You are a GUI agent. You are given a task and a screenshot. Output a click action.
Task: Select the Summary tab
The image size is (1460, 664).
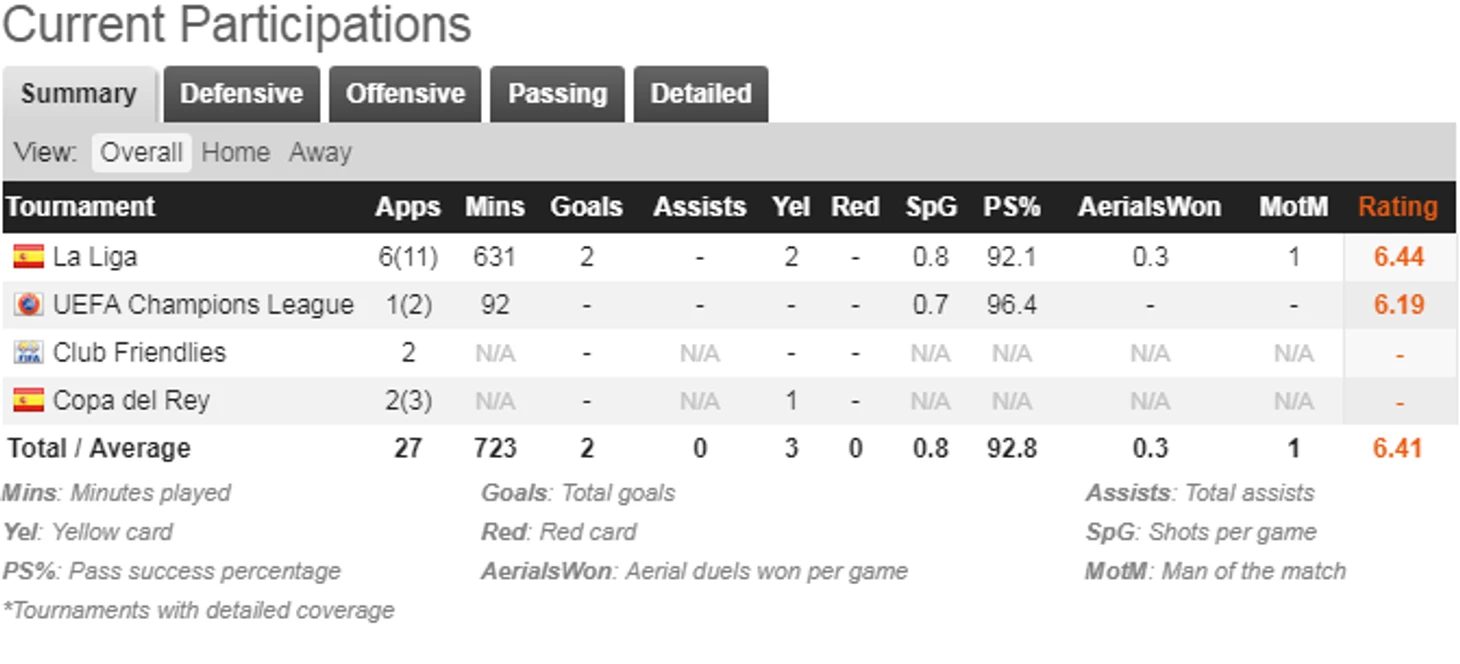point(79,94)
